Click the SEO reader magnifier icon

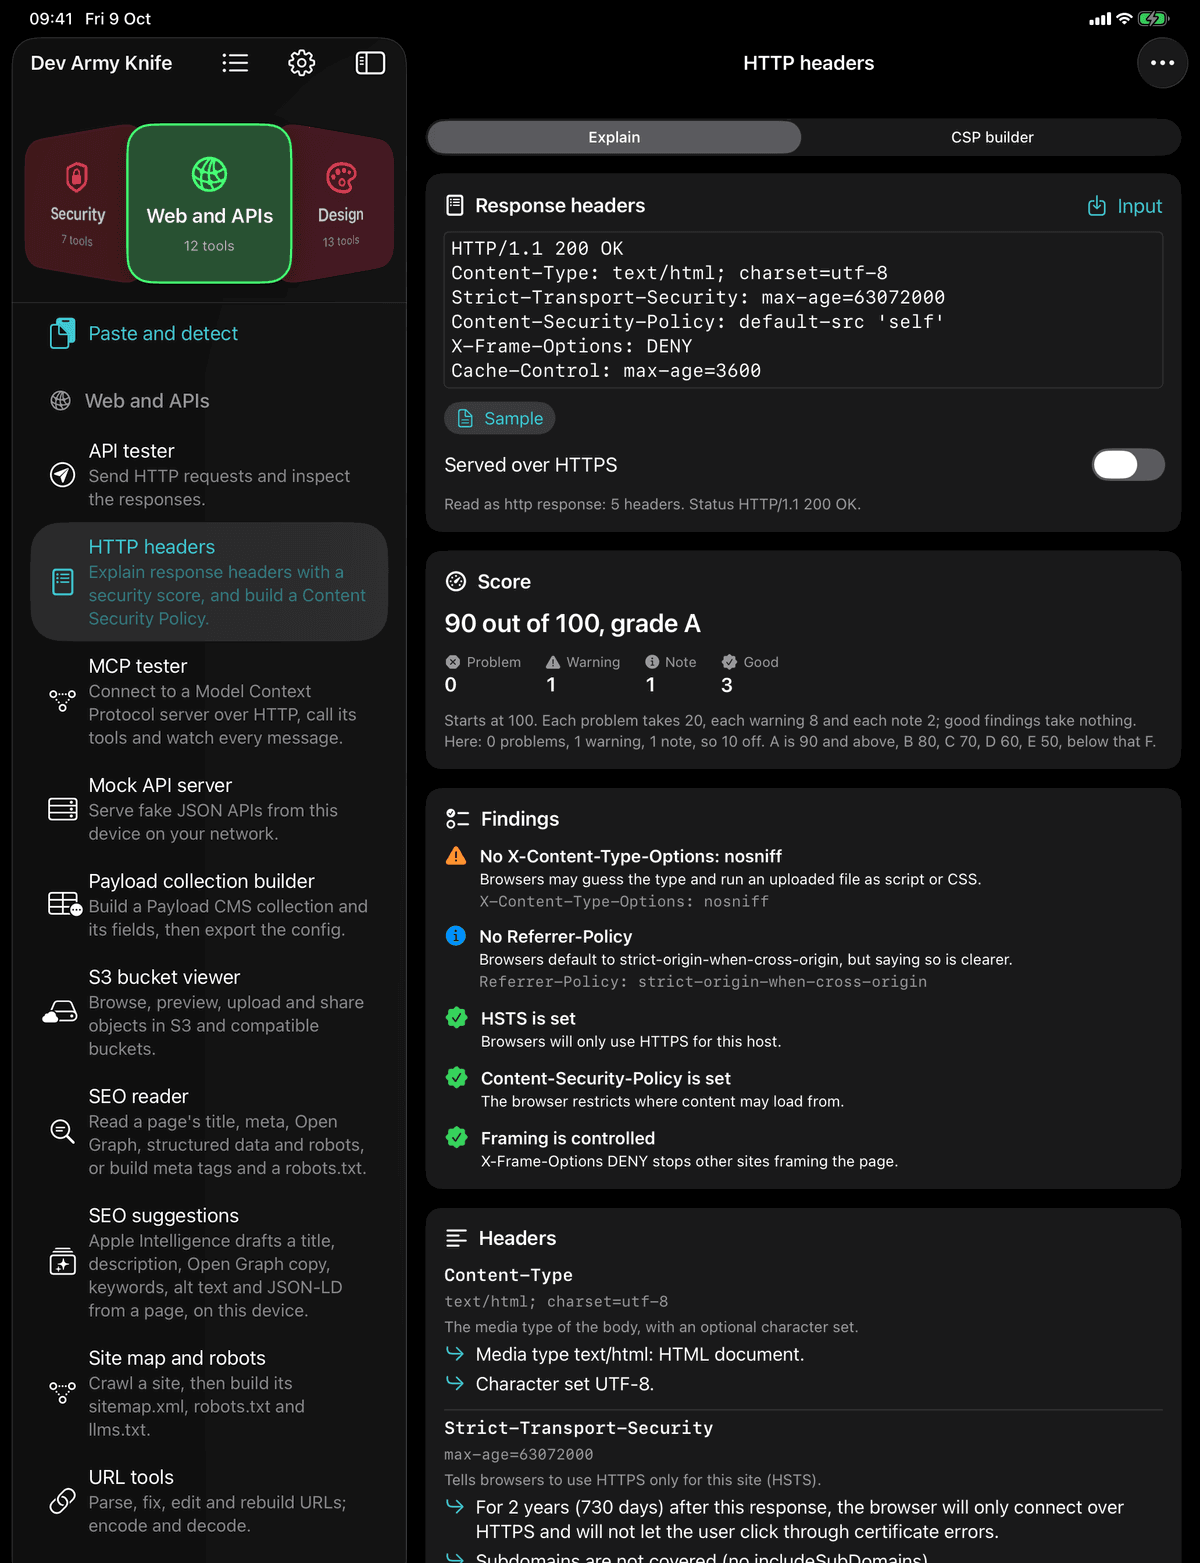[x=62, y=1131]
